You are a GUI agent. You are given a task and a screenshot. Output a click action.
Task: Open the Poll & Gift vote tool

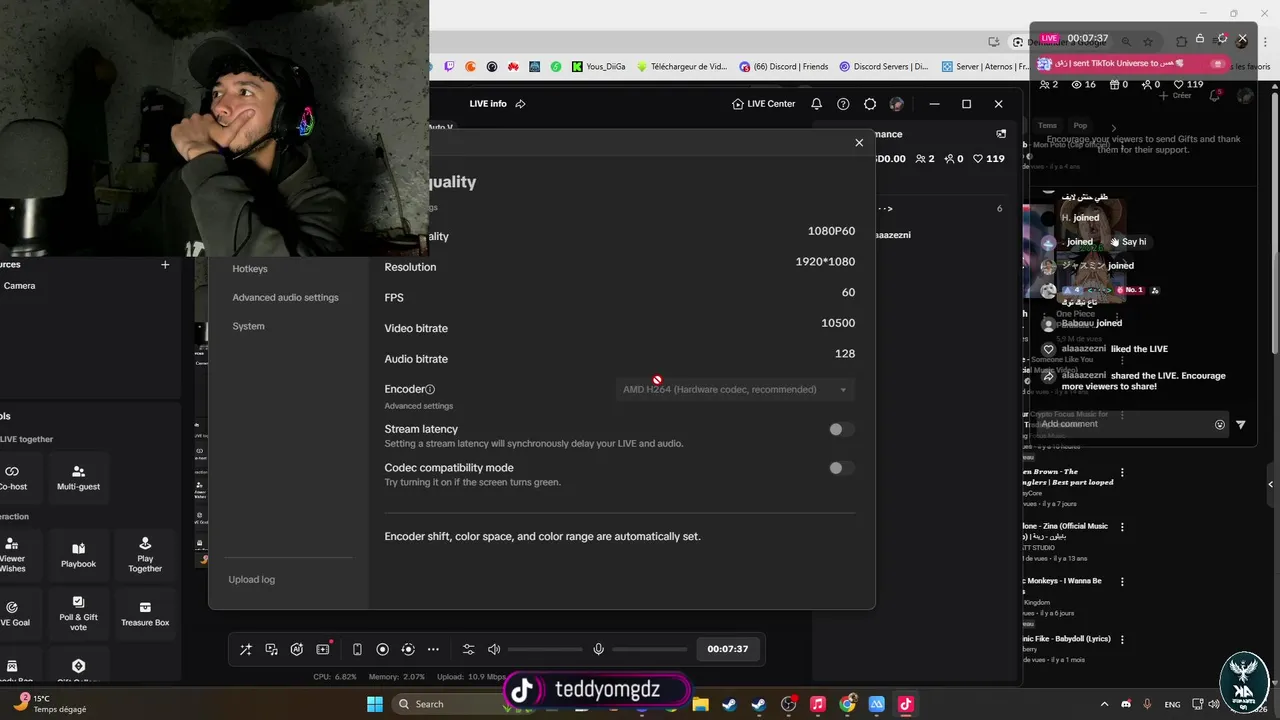pos(78,613)
